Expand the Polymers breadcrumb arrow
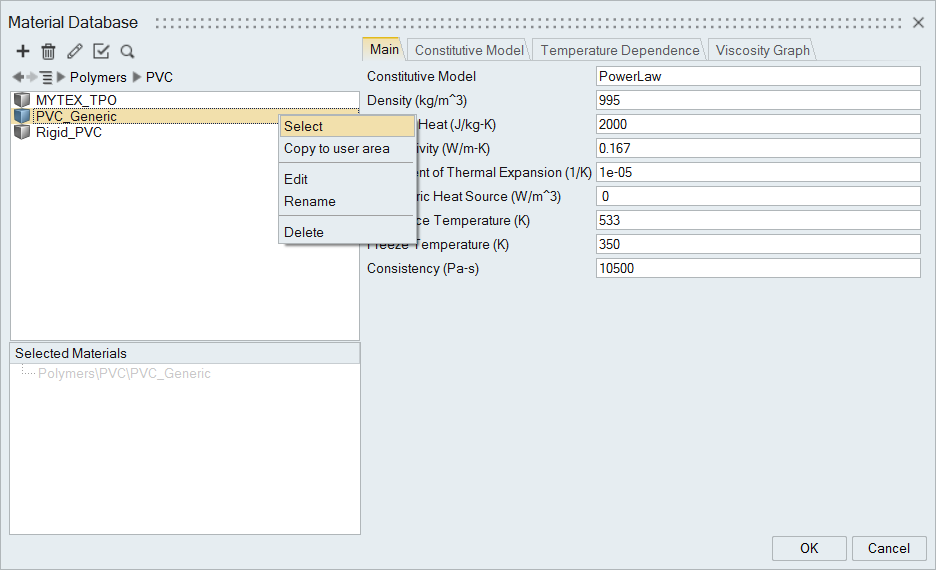 tap(62, 77)
